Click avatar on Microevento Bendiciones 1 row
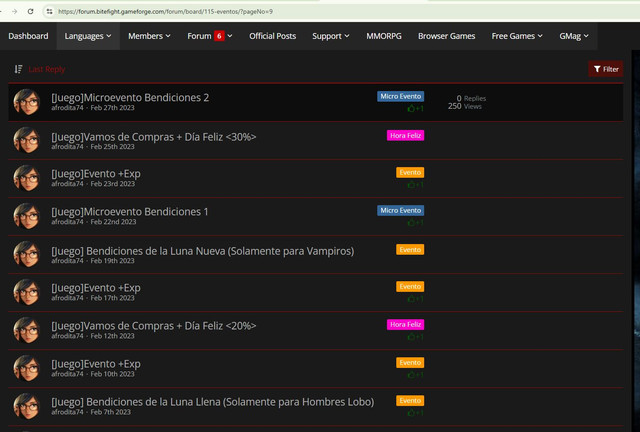640x432 pixels. point(27,216)
